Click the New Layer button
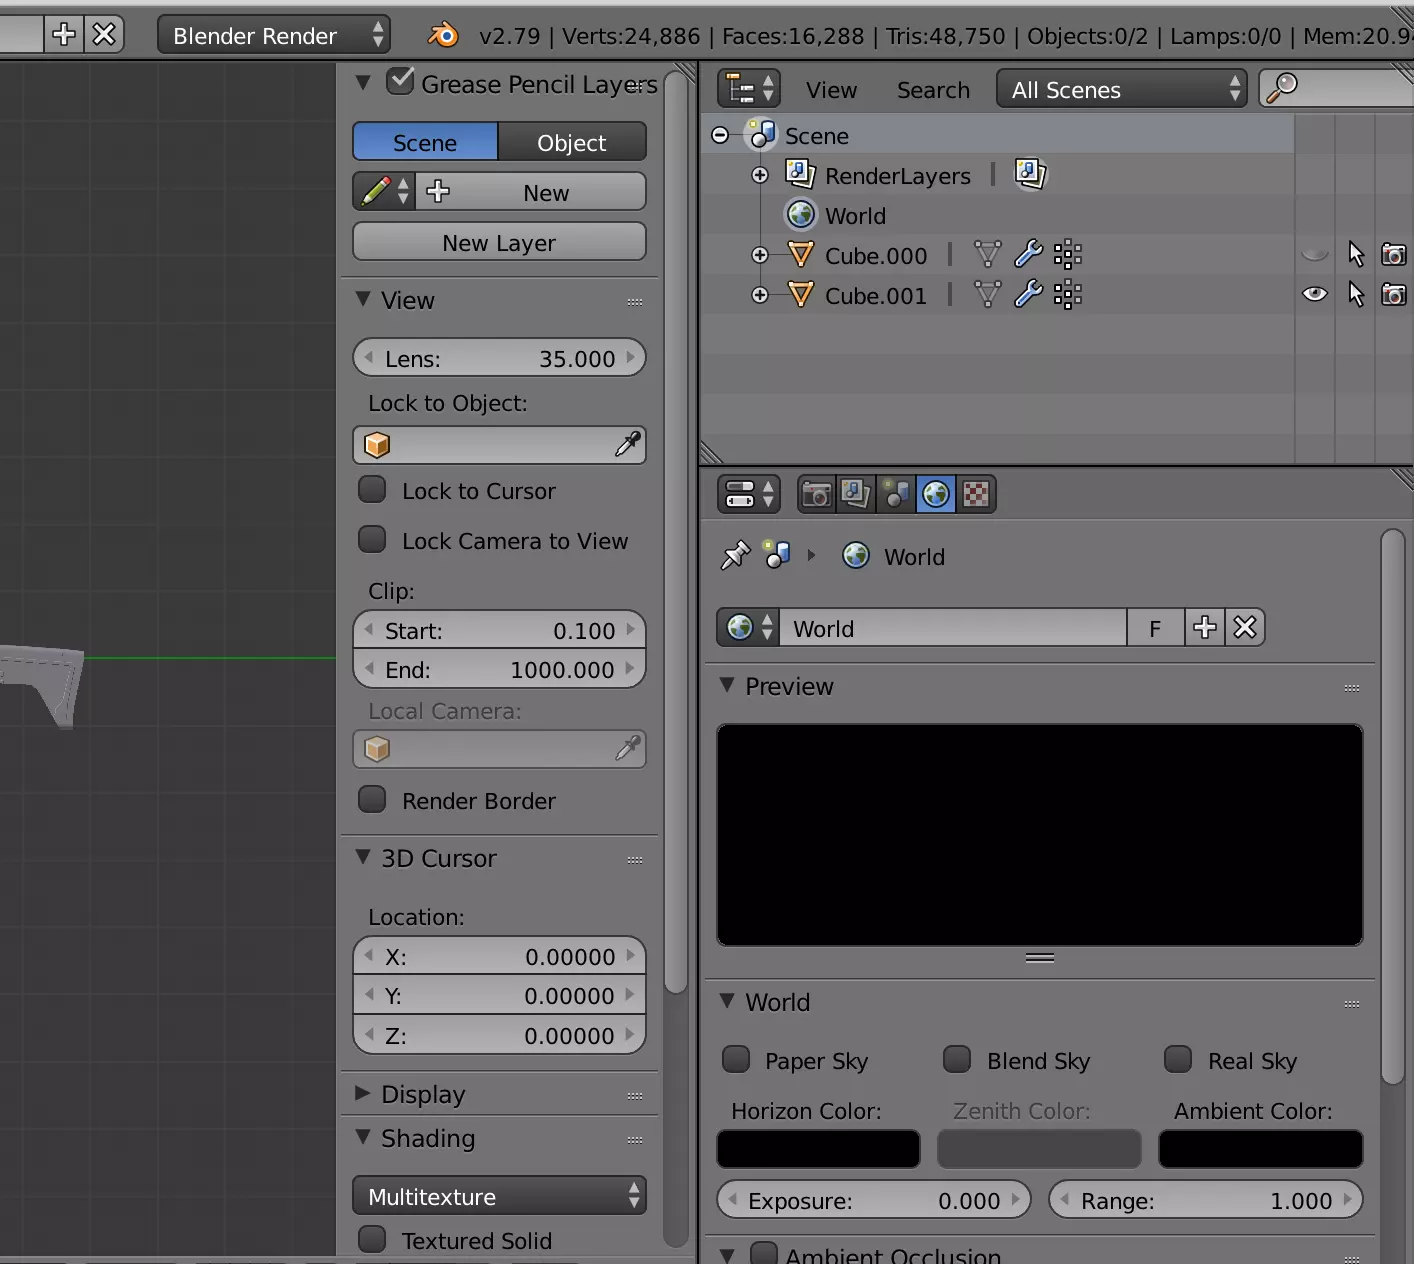Image resolution: width=1414 pixels, height=1264 pixels. tap(499, 243)
